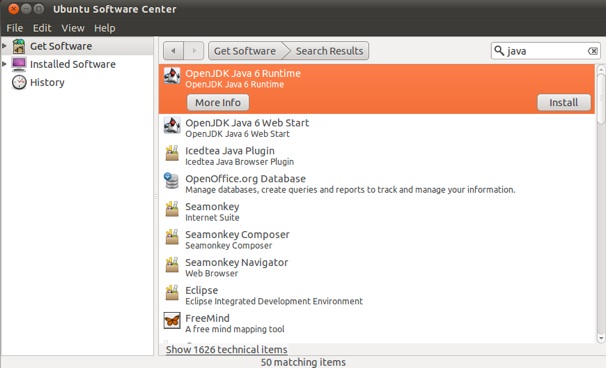Click the Eclipse package icon
This screenshot has width=606, height=368.
[172, 293]
